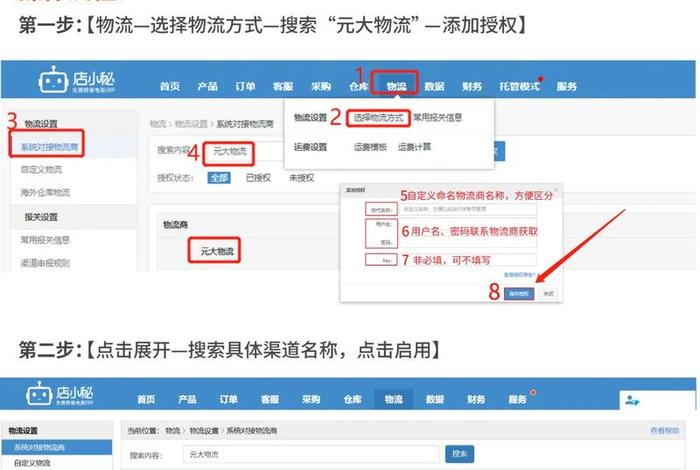This screenshot has height=470, width=700.
Task: Click the 搜索内容 input field in step two
Action: [311, 454]
